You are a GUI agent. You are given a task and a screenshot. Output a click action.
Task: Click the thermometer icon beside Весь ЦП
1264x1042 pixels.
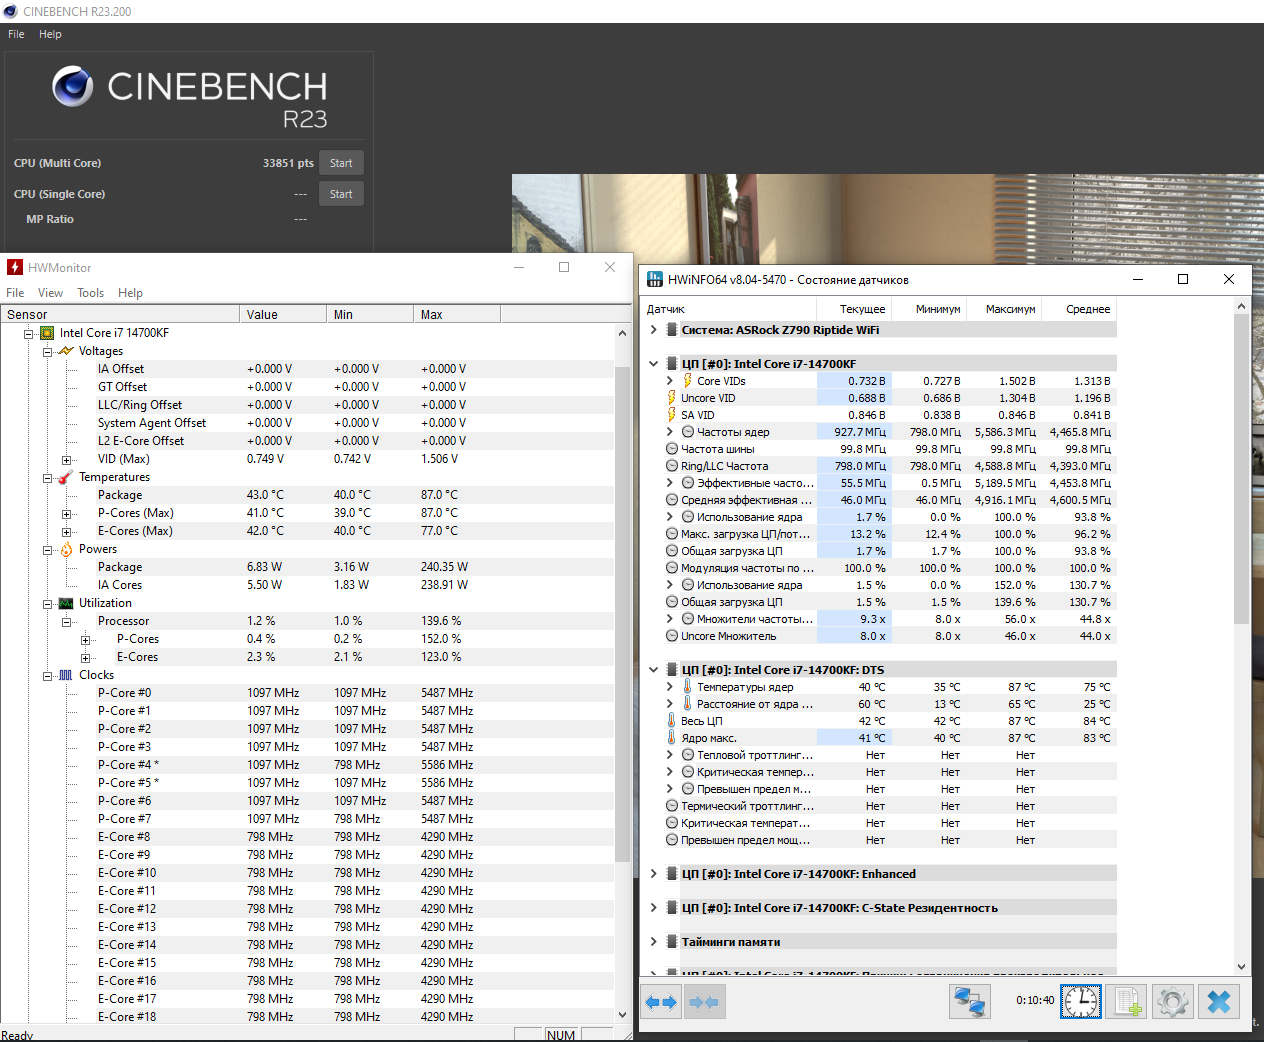pos(672,721)
